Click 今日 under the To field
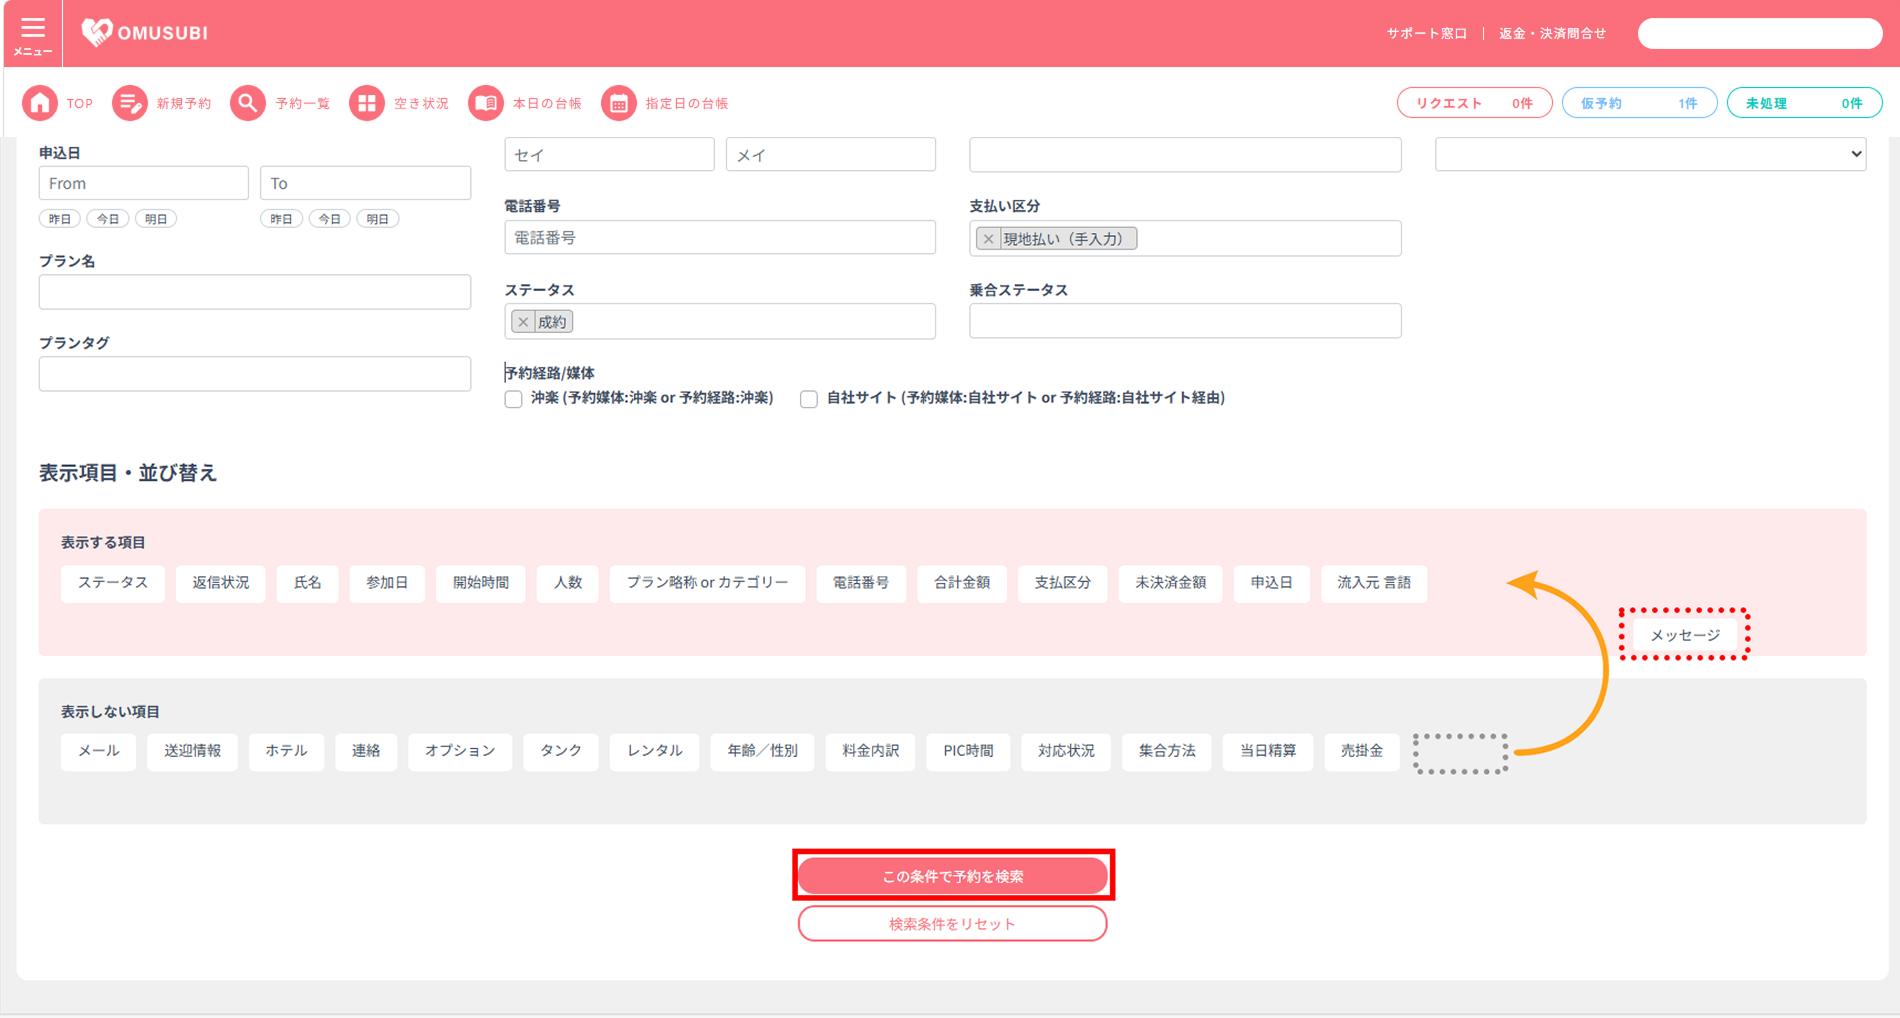 [x=330, y=219]
